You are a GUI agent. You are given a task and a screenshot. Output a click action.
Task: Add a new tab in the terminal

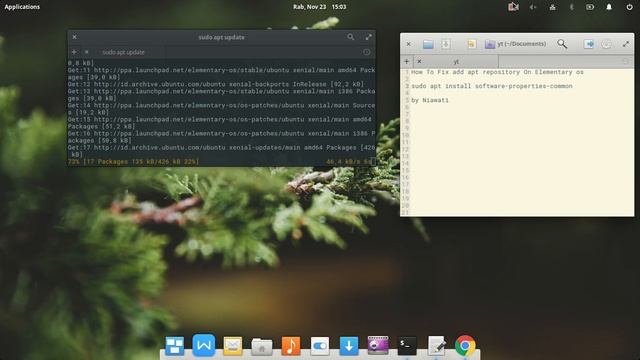pyautogui.click(x=74, y=52)
